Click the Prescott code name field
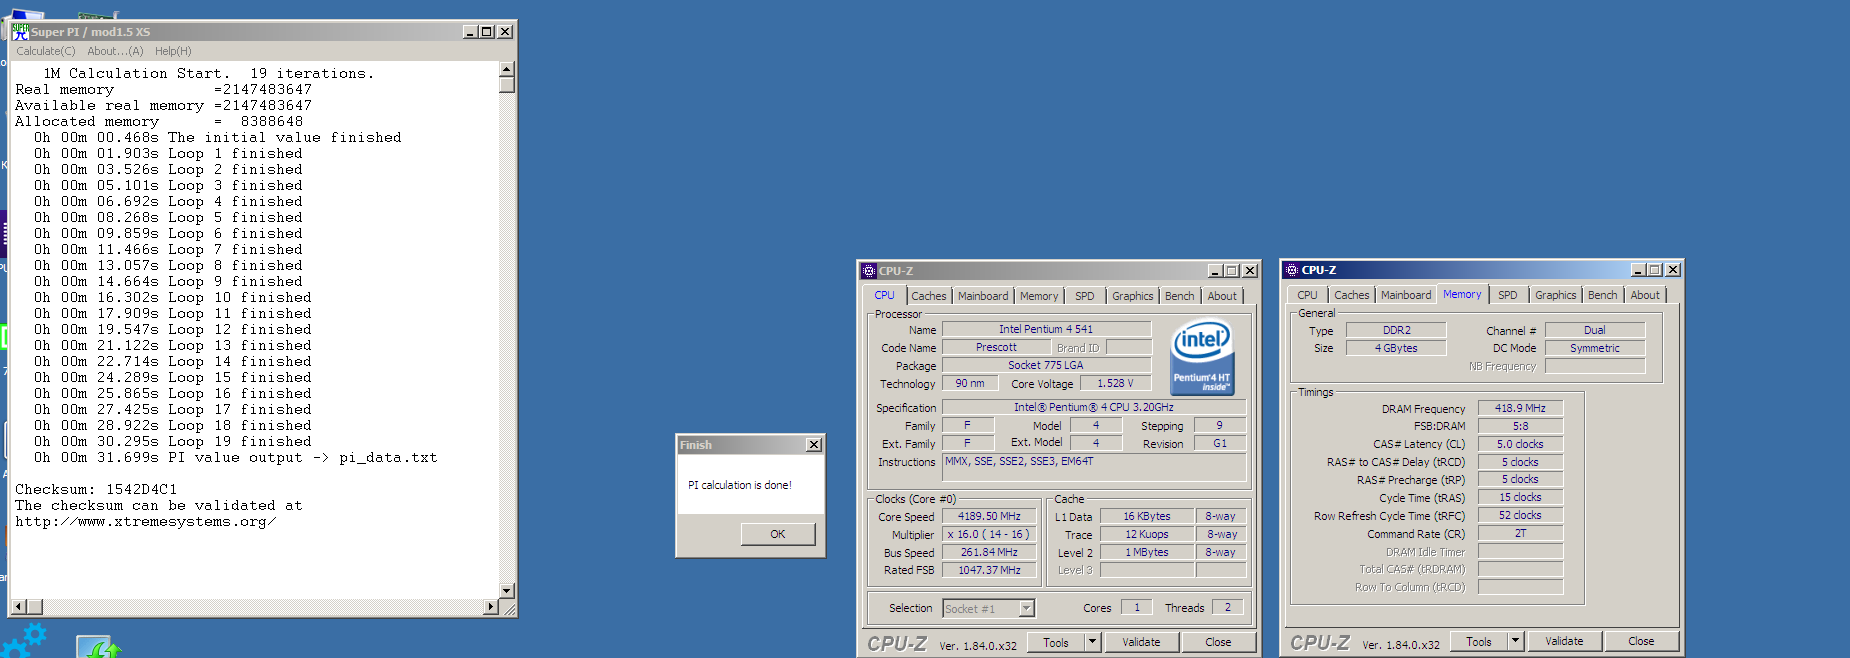This screenshot has width=1850, height=658. tap(996, 347)
